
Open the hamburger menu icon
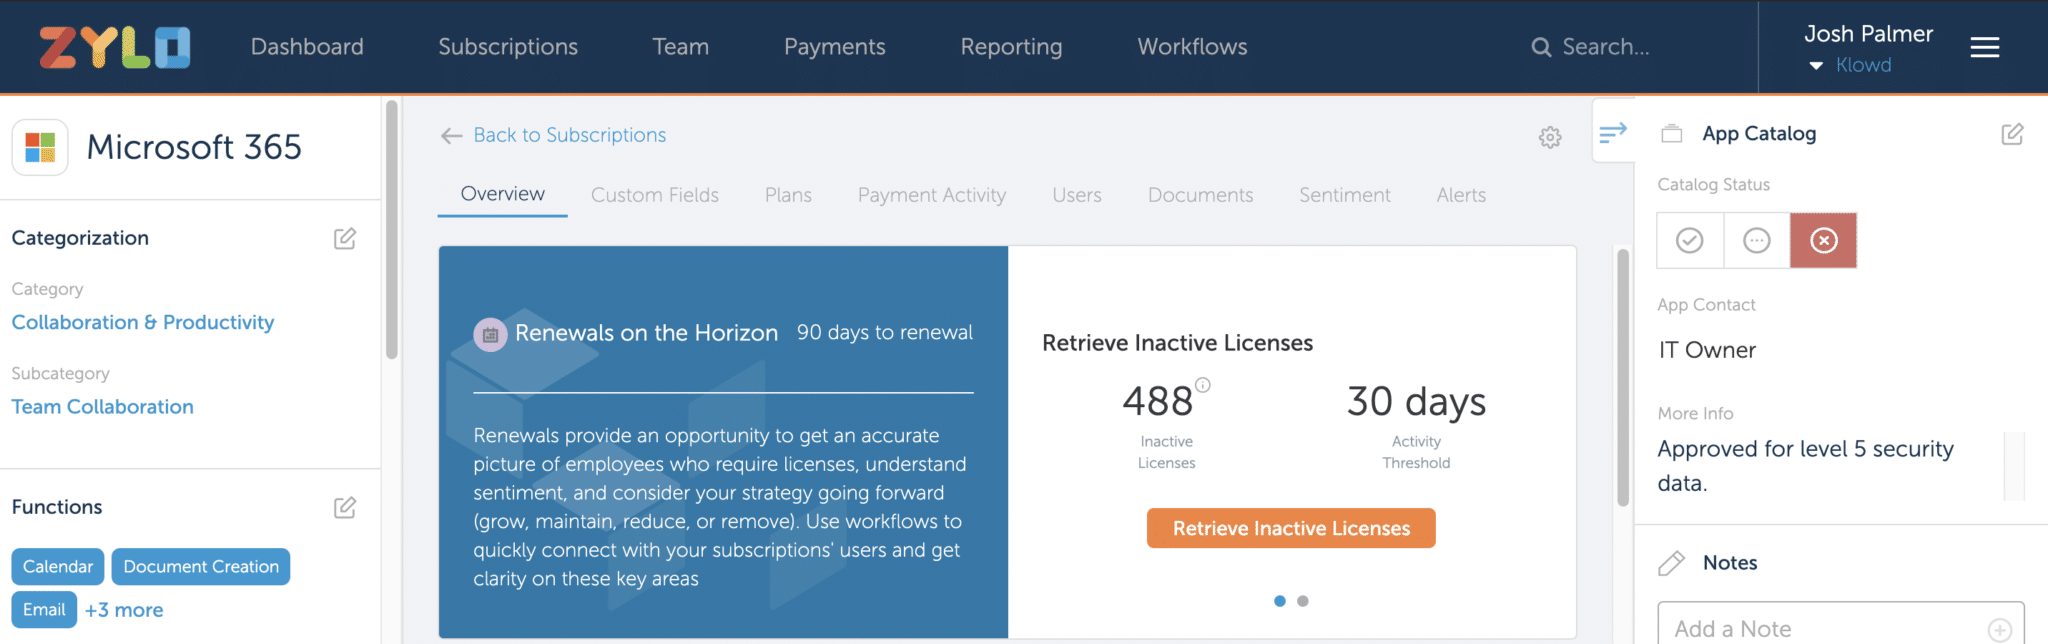(1984, 47)
